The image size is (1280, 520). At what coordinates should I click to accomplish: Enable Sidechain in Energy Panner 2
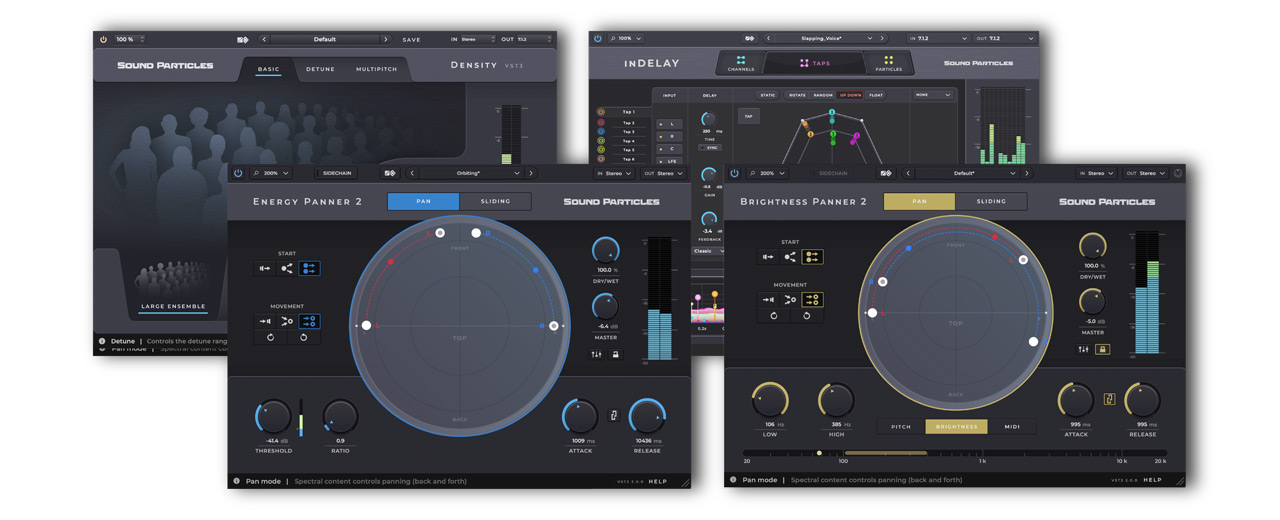(337, 173)
